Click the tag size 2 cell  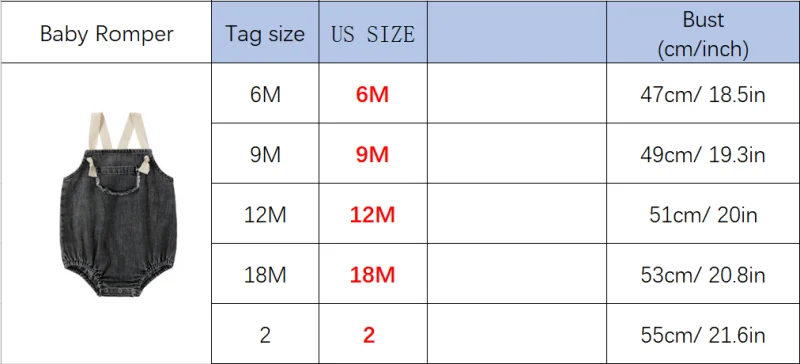coord(265,335)
